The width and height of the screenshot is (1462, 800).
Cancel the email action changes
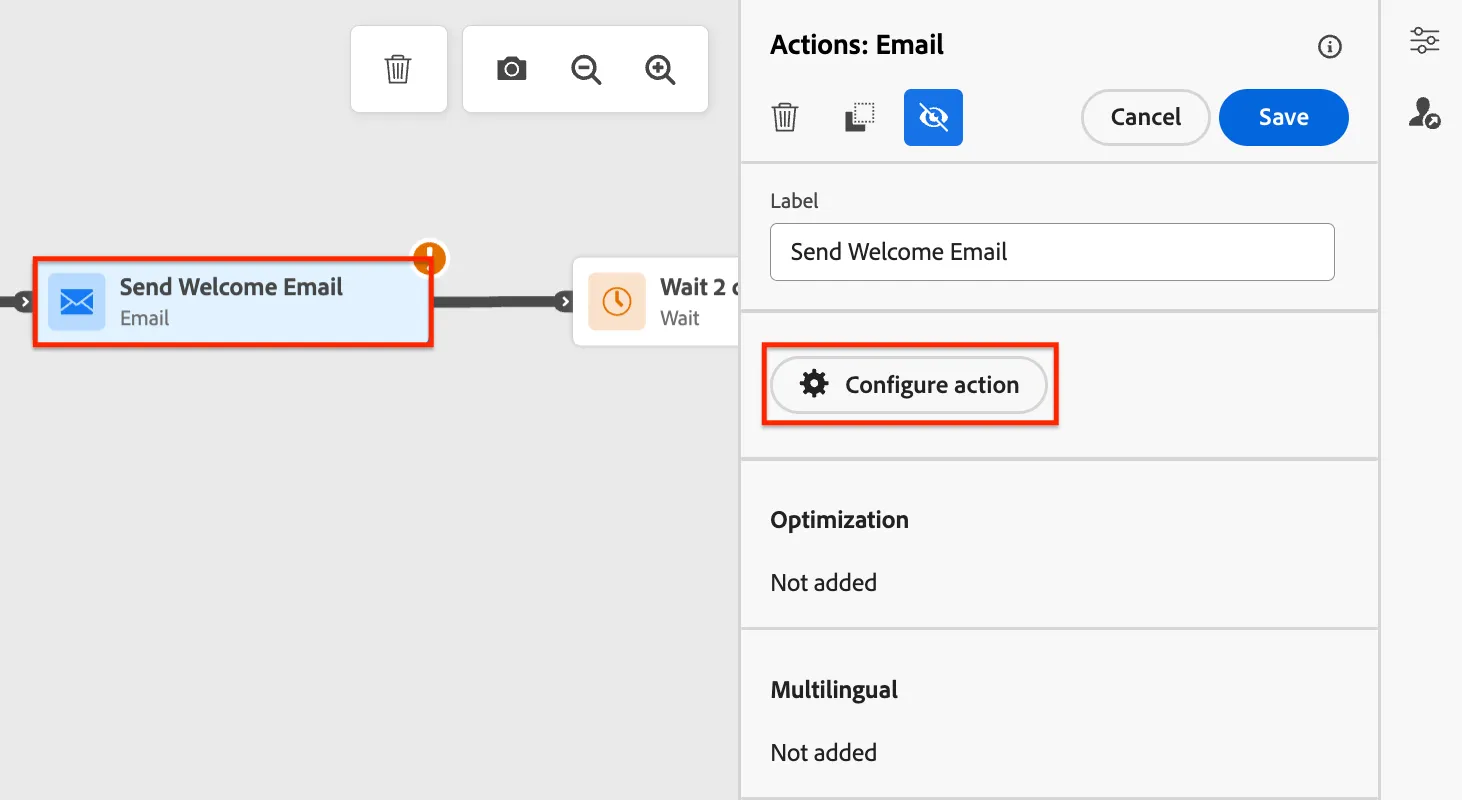(x=1146, y=117)
